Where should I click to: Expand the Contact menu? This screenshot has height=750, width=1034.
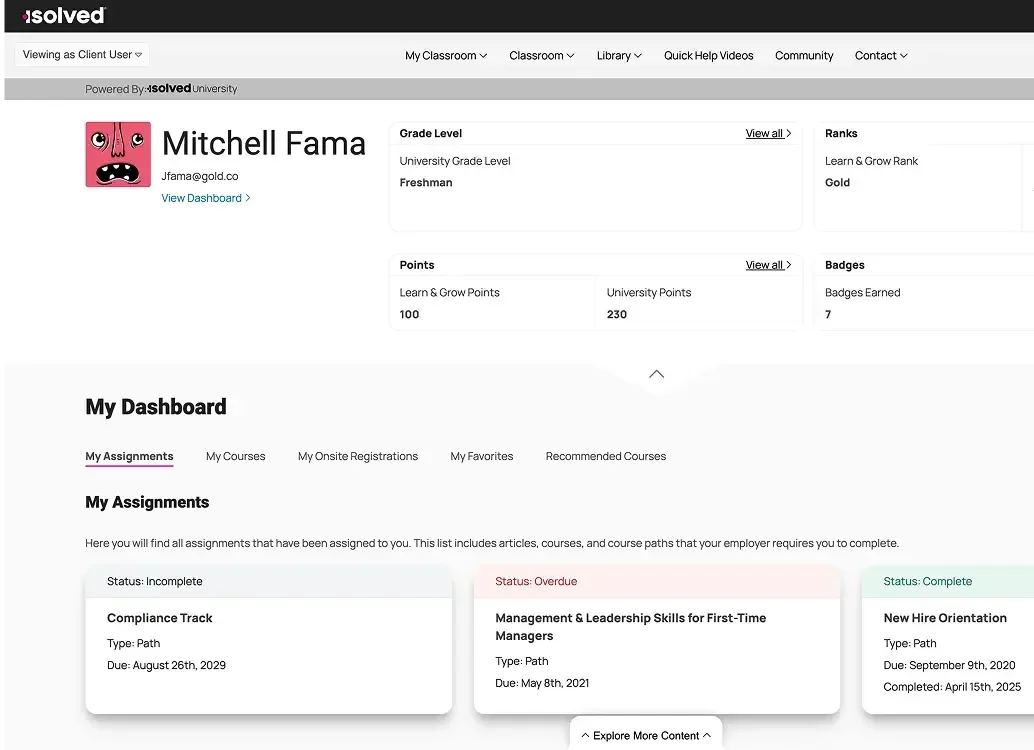point(881,55)
